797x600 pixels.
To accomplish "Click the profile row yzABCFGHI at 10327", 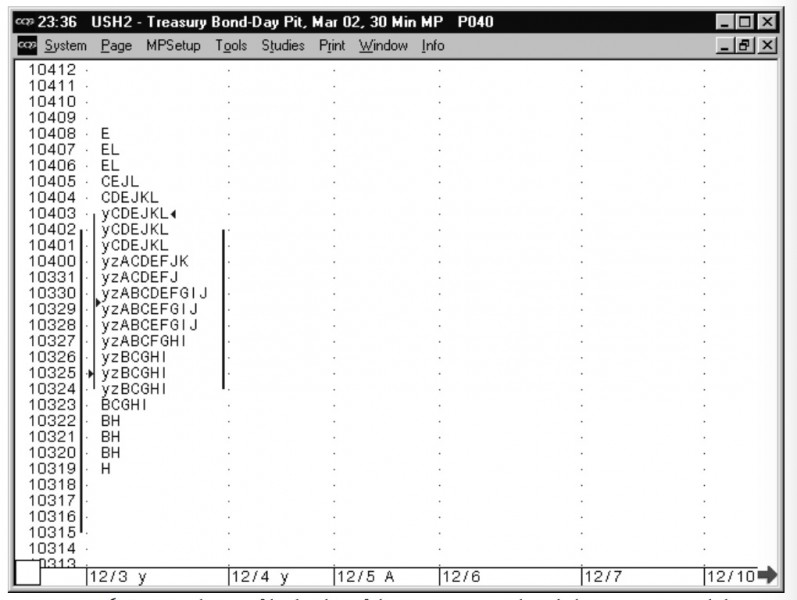I will pos(144,341).
